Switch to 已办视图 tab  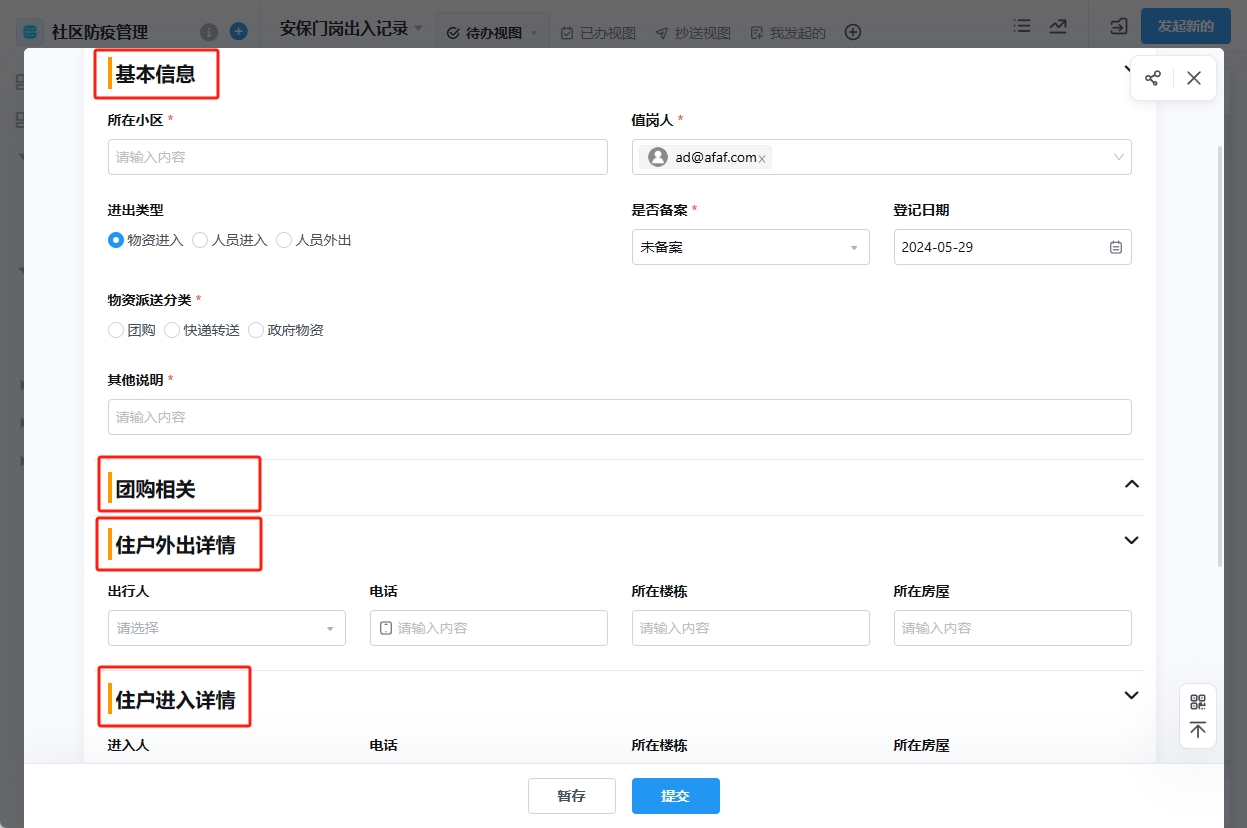click(598, 33)
